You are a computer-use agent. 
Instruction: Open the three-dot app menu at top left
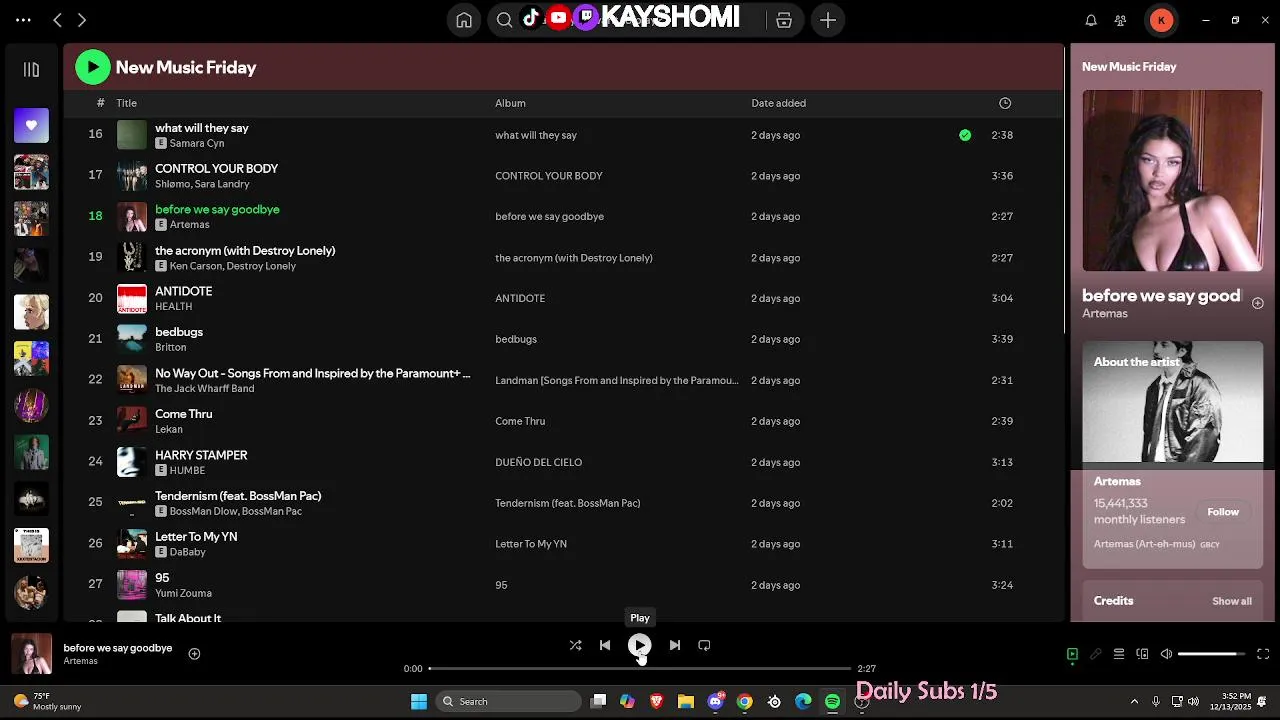pyautogui.click(x=23, y=20)
